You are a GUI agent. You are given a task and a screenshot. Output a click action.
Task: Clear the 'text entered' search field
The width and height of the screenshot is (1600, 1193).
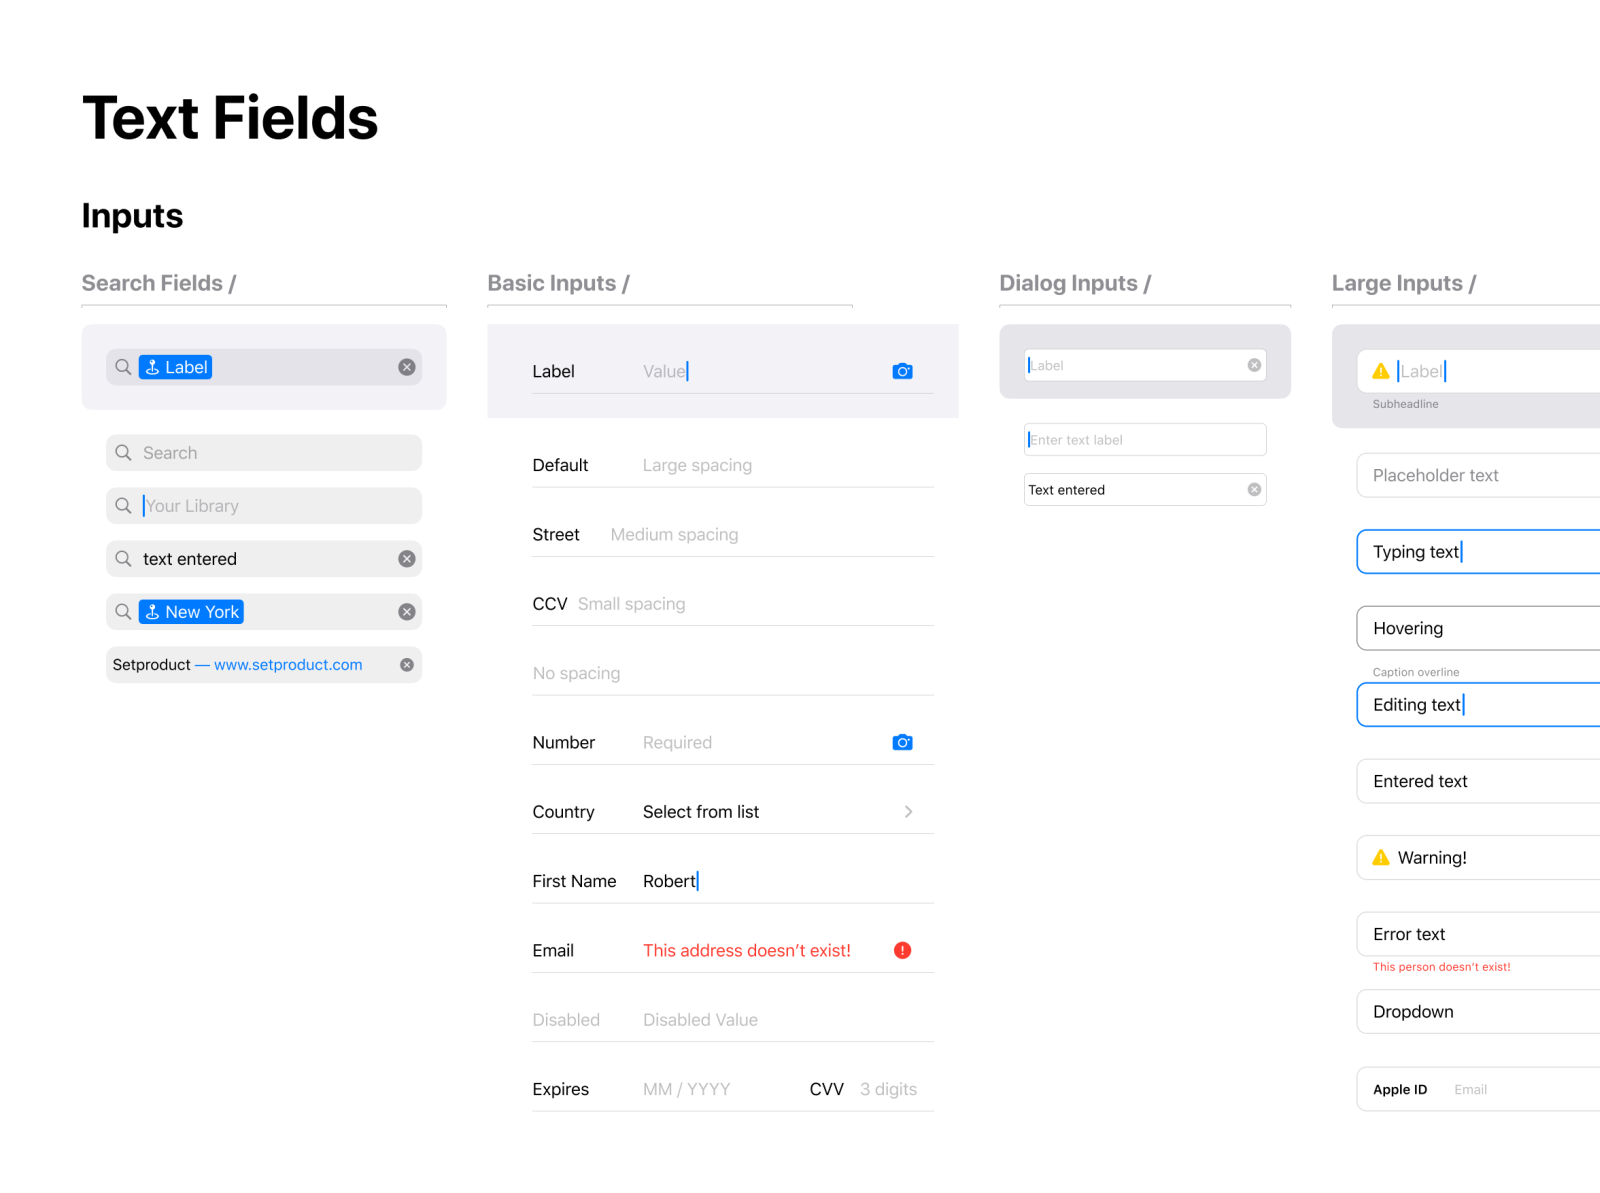407,559
